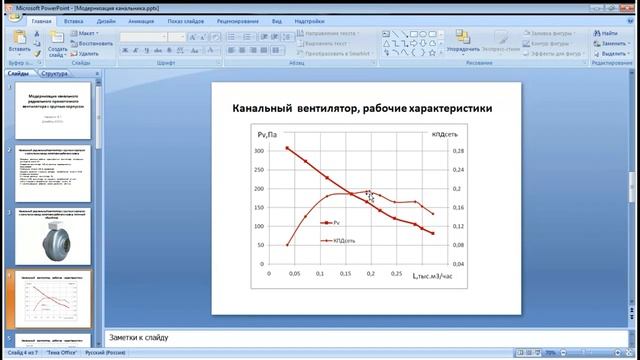
Task: Click the Format Painter brush icon
Action: 37,53
